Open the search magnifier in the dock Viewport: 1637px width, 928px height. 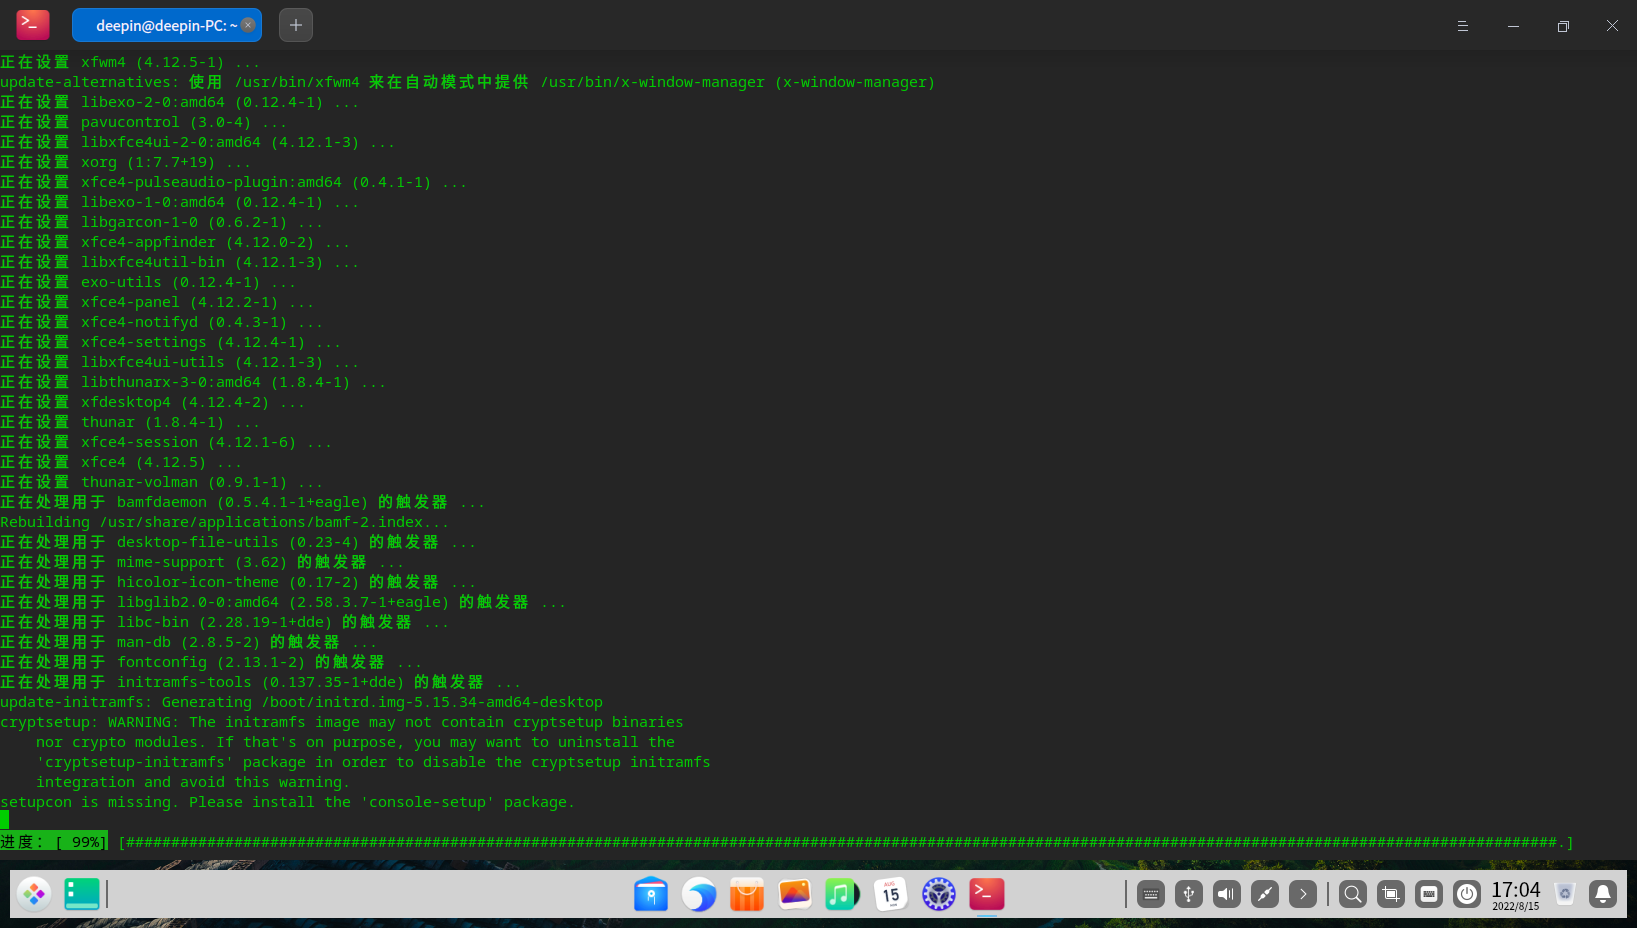1353,894
